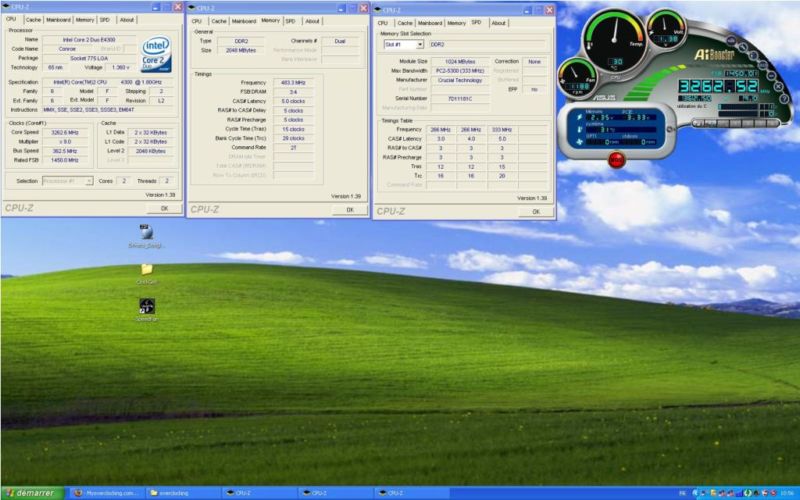Click the Serial Number 7D11181C field
Viewport: 800px width, 500px height.
tap(460, 99)
